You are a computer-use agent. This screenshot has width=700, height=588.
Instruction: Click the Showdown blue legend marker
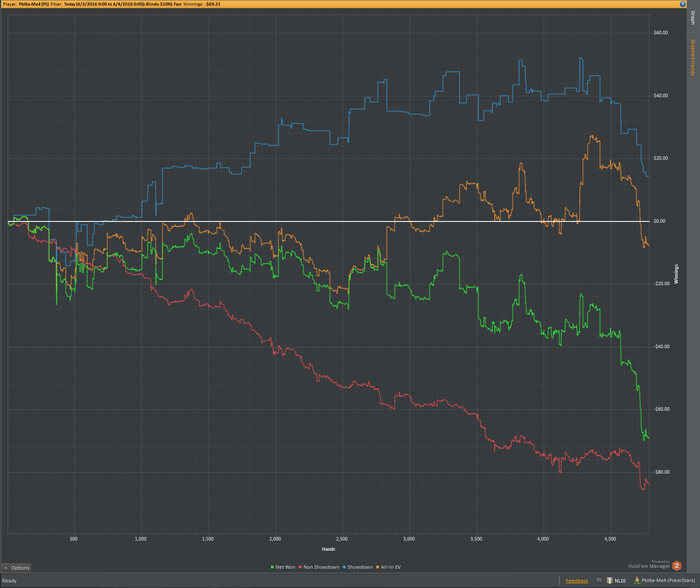345,567
